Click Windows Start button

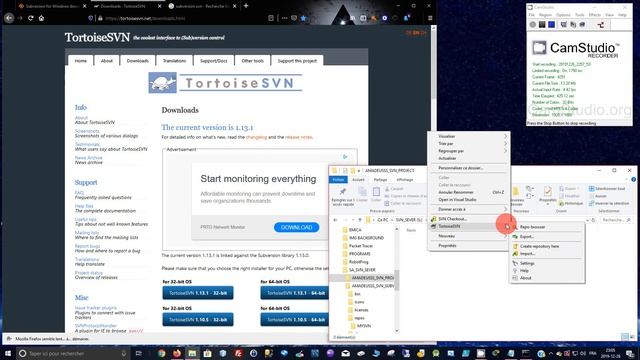point(8,353)
